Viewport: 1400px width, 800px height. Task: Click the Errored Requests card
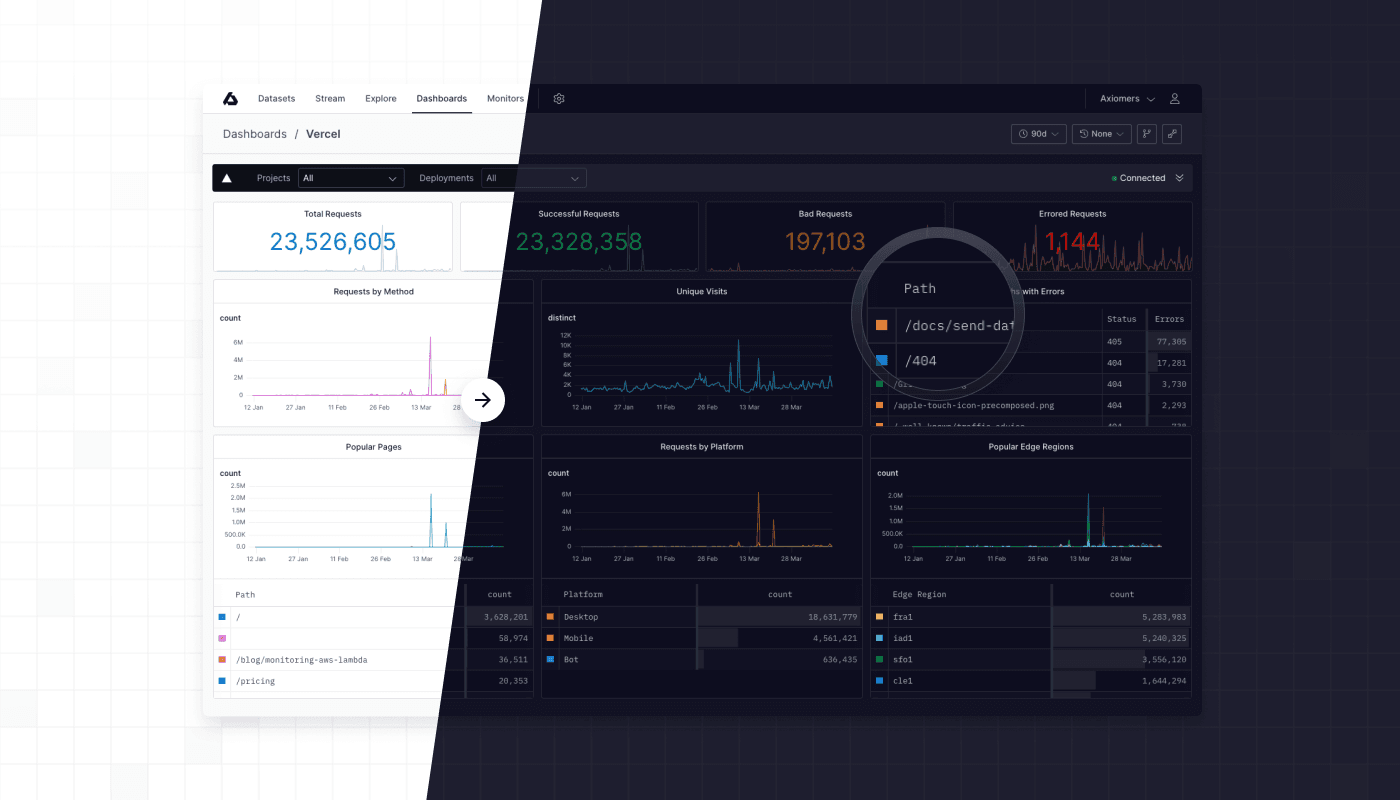point(1072,237)
